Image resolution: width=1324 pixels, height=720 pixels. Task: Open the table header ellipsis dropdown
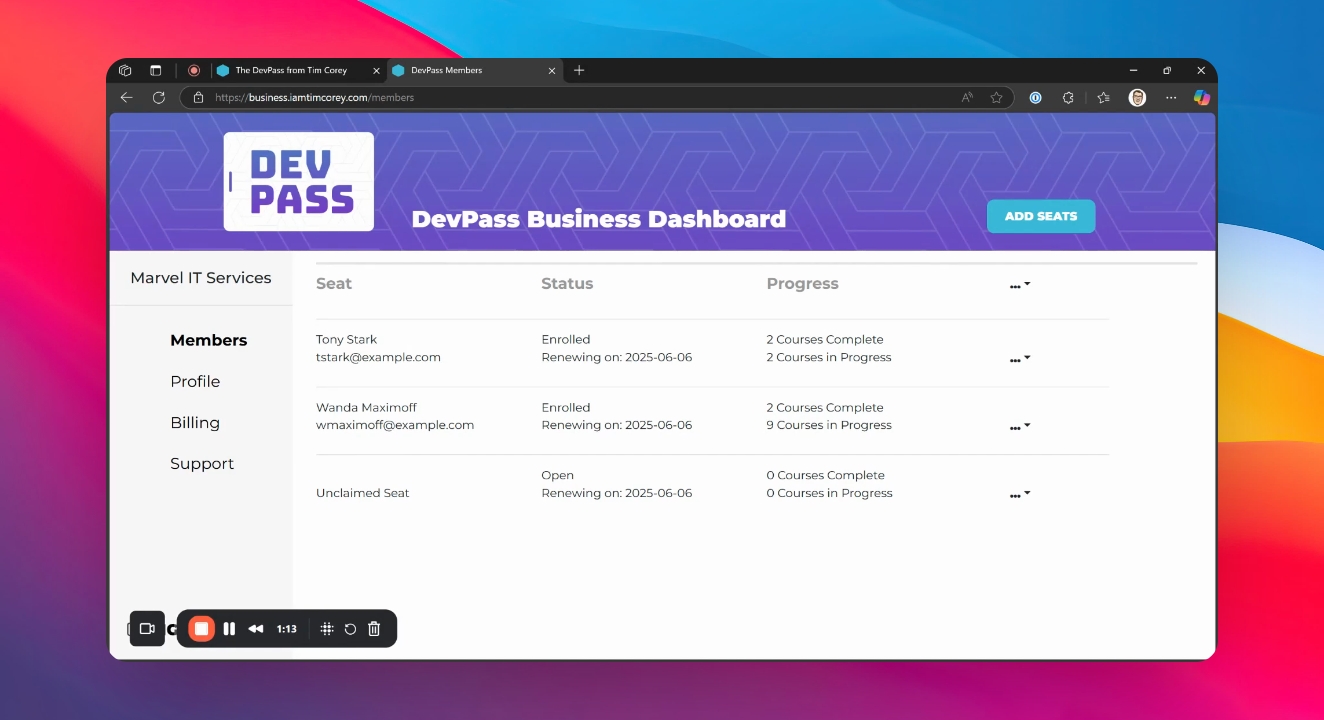click(x=1020, y=285)
